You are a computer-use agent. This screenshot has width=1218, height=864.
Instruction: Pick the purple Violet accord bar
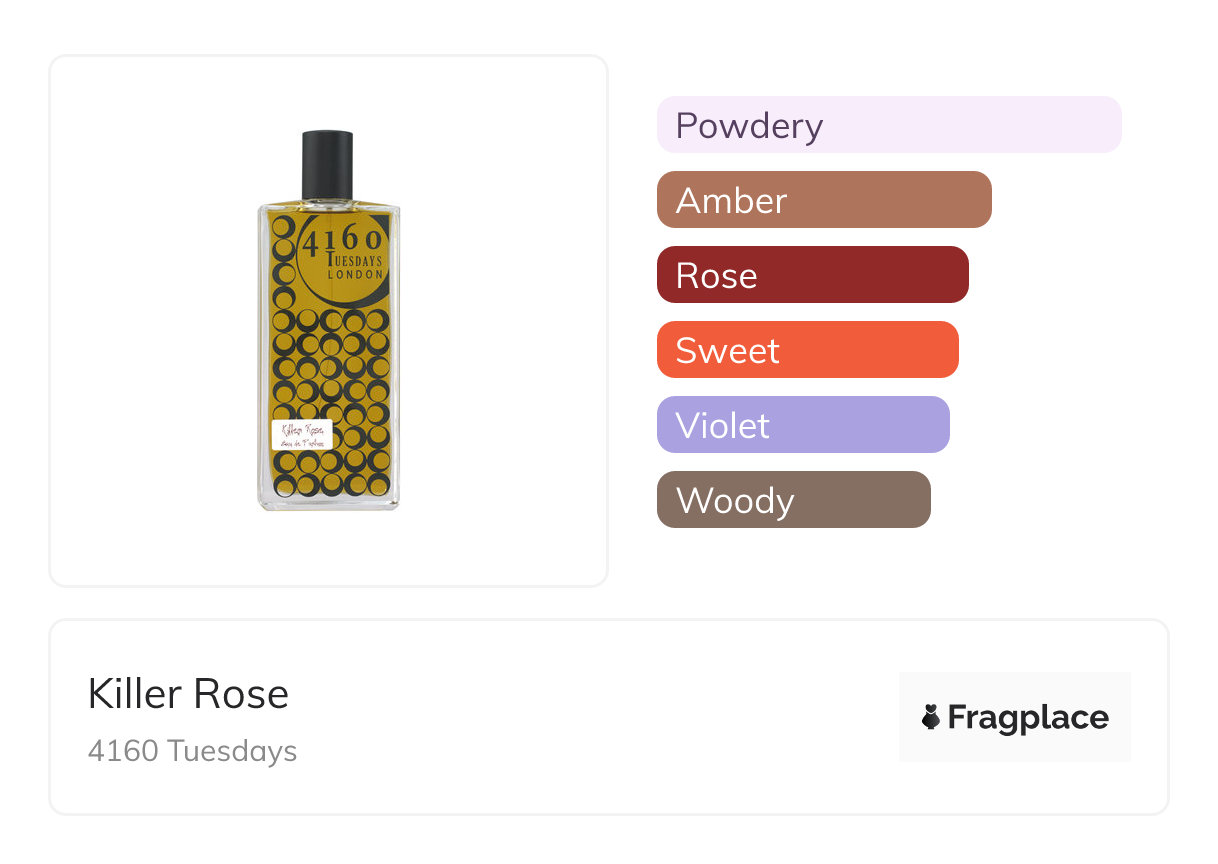803,425
